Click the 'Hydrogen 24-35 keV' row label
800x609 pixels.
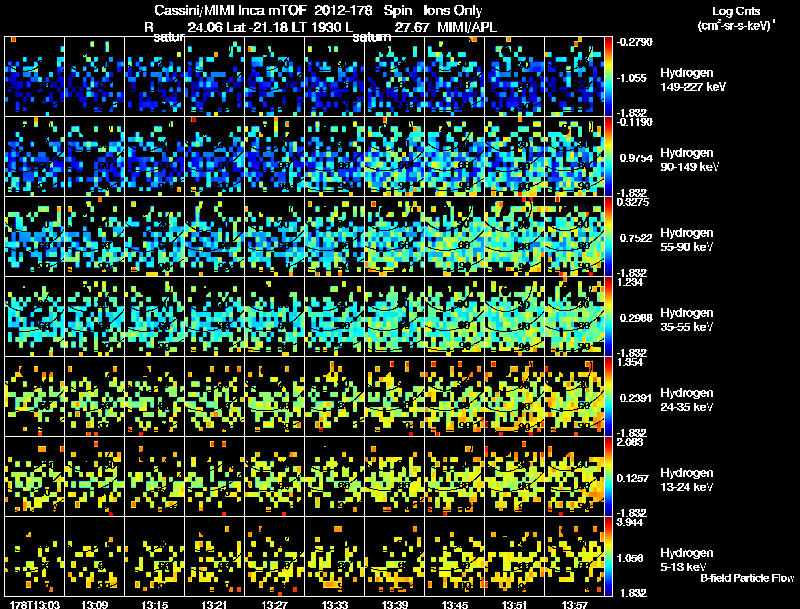click(x=687, y=400)
